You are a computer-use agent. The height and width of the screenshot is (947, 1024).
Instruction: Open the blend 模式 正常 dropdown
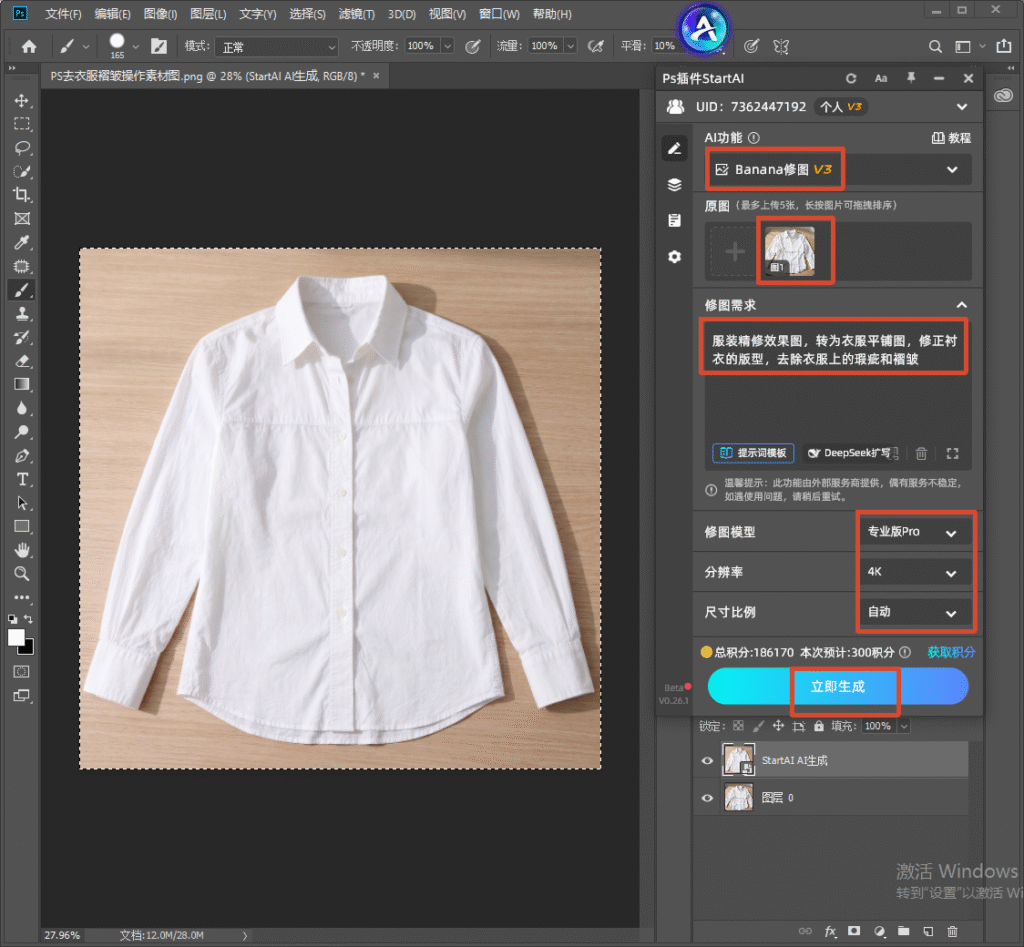[x=277, y=47]
